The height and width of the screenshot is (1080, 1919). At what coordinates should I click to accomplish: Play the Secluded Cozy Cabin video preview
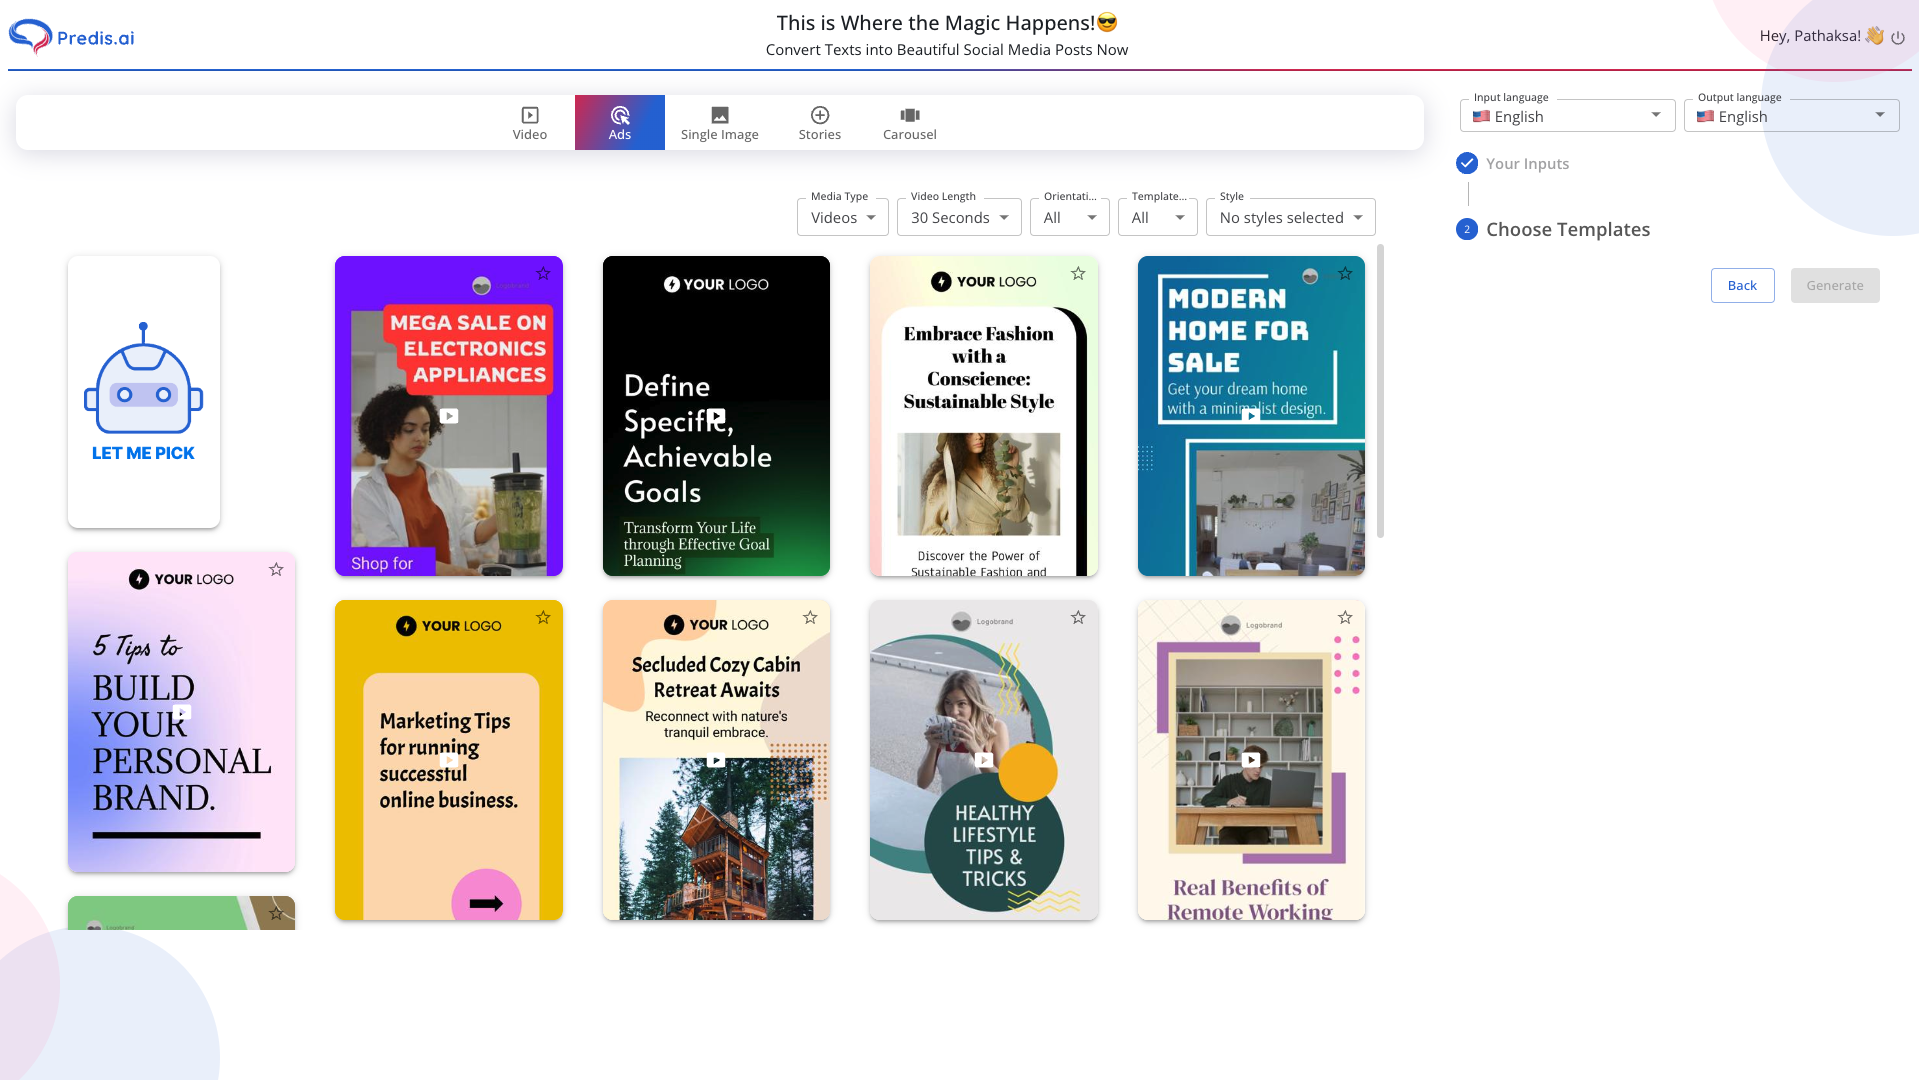[x=716, y=760]
